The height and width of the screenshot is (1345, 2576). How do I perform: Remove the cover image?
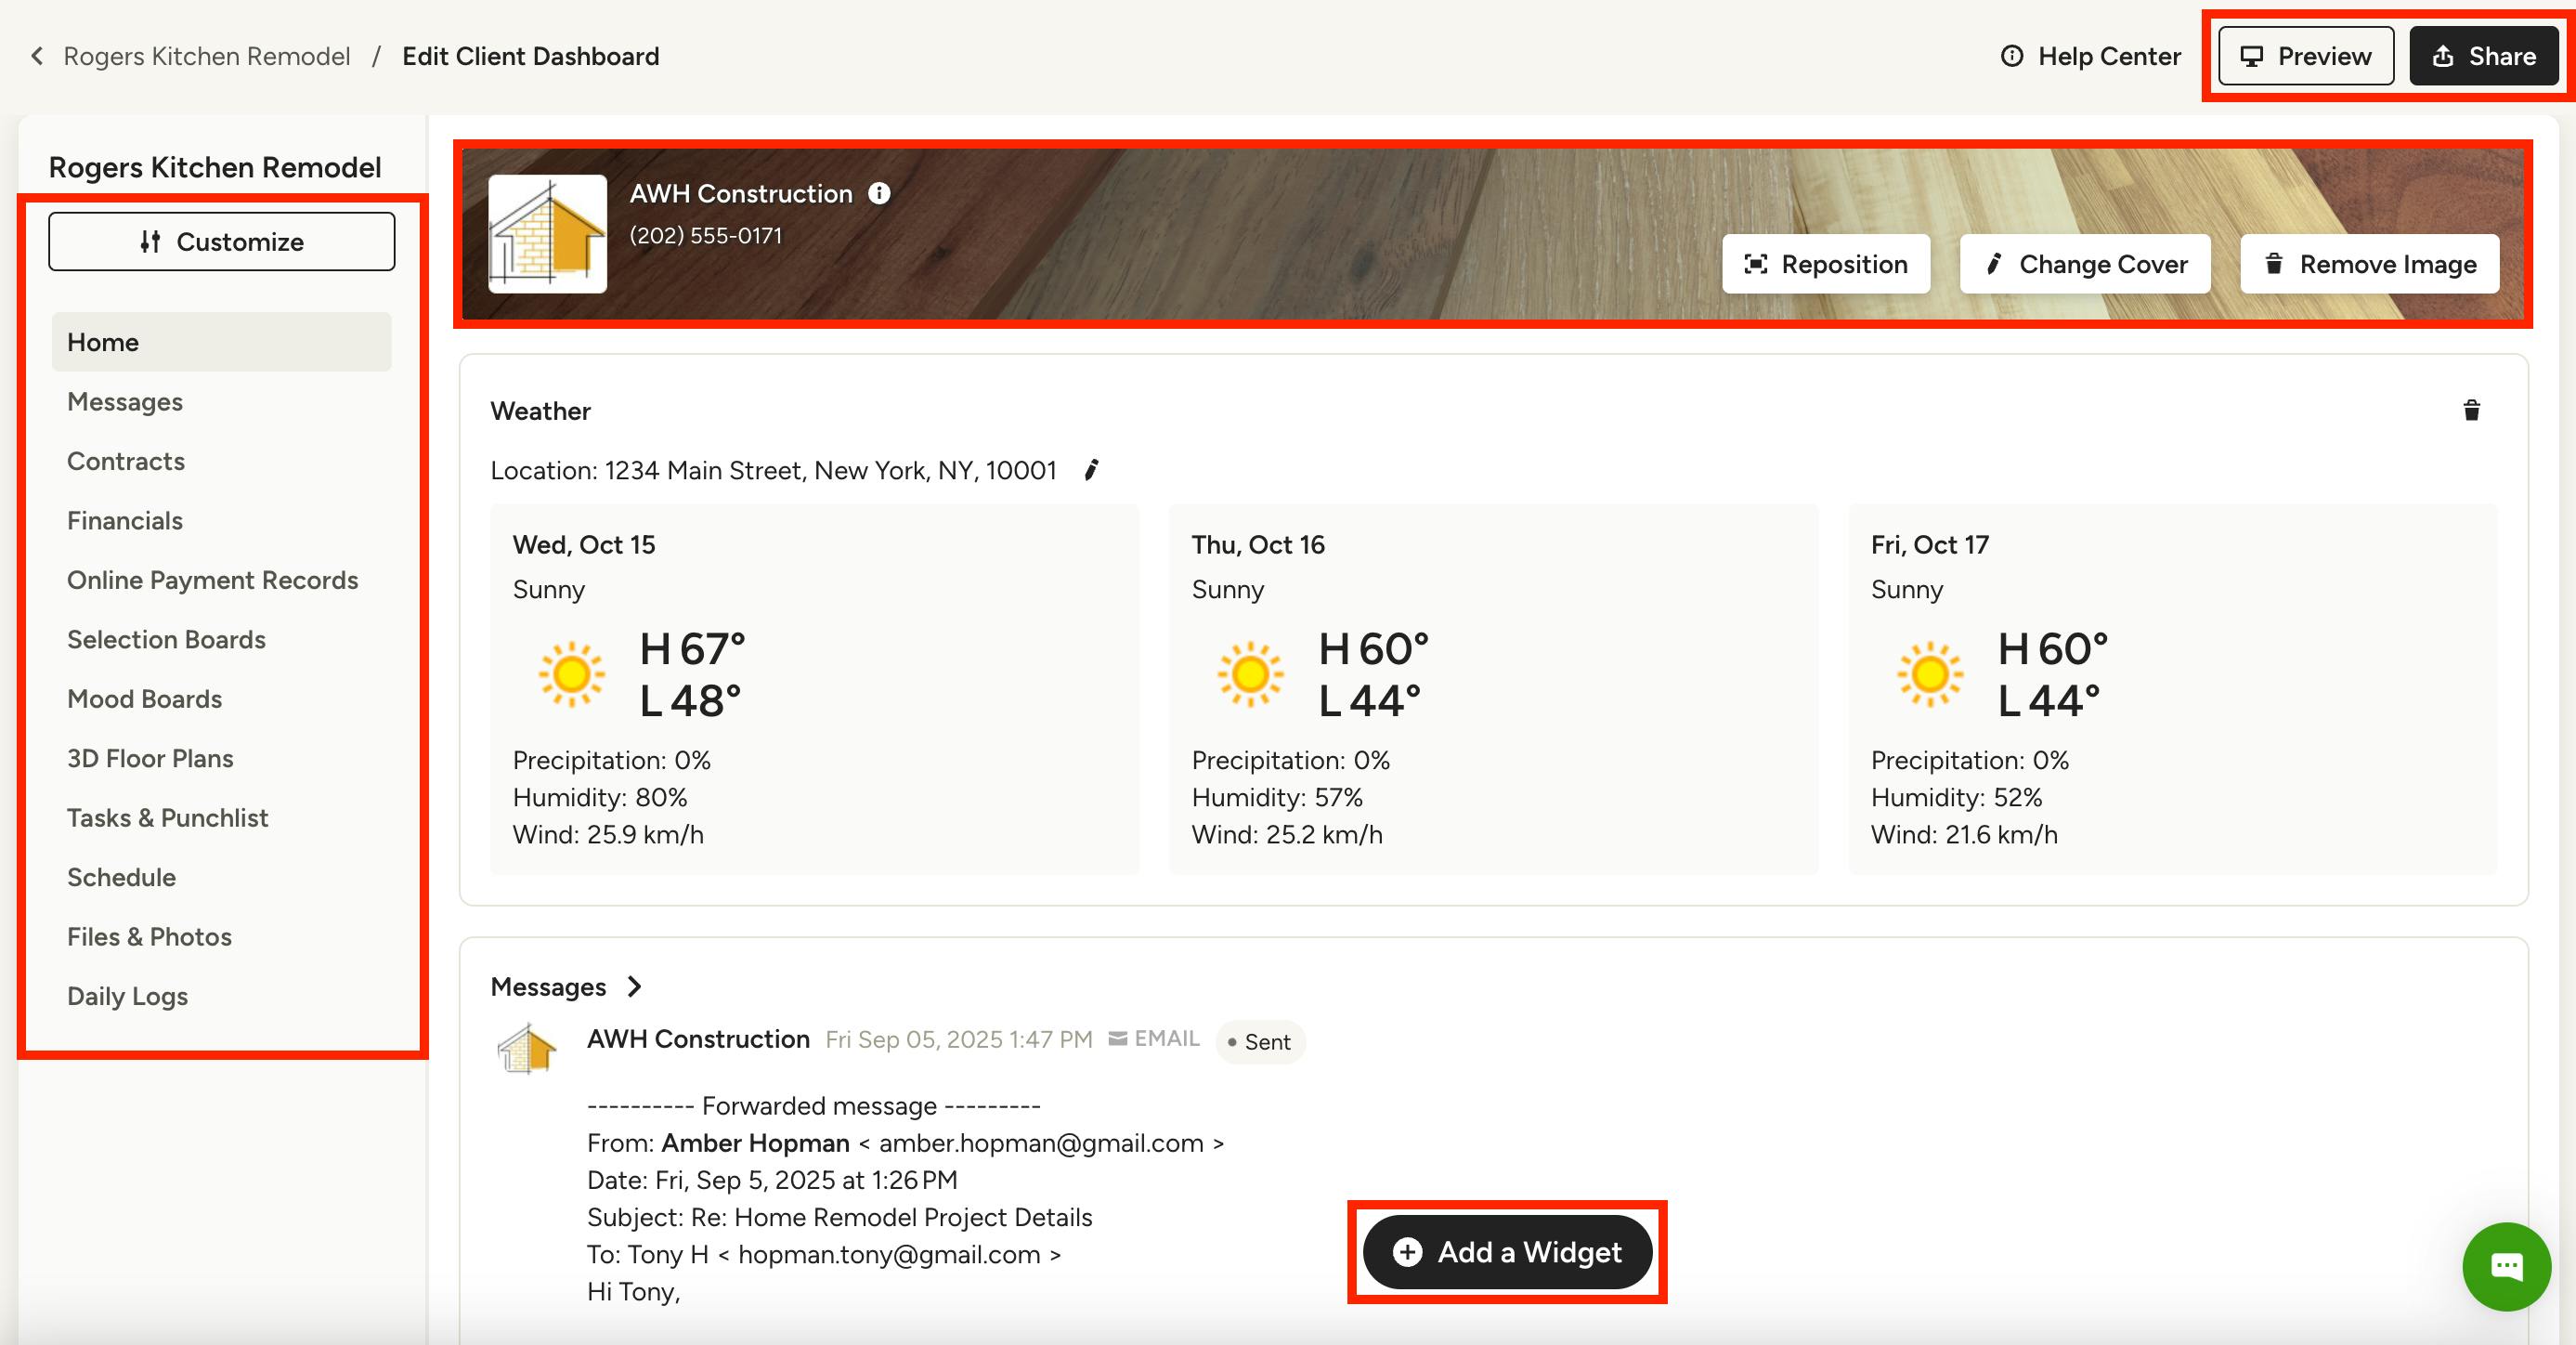pos(2369,264)
